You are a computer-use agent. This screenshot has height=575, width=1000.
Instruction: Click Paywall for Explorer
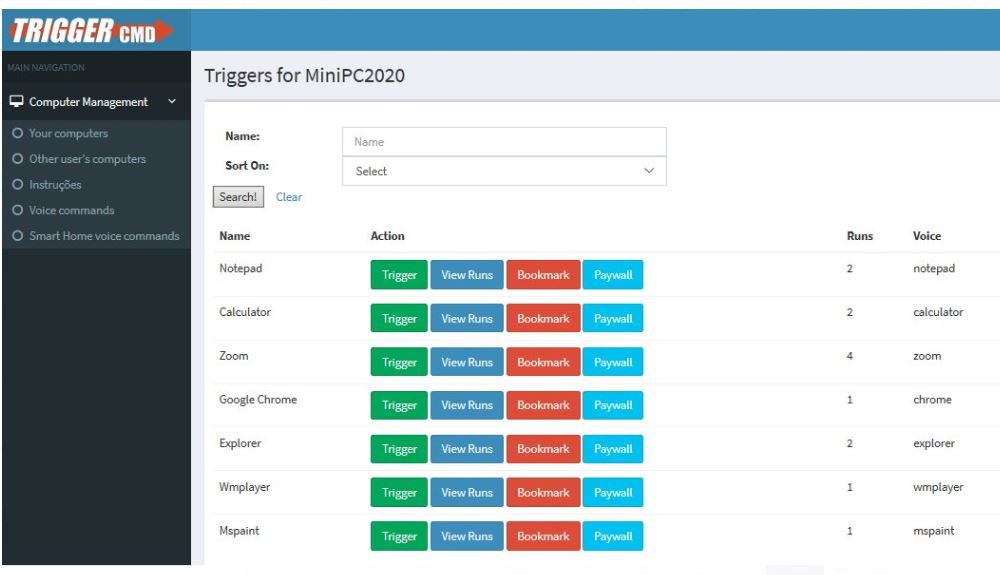coord(613,449)
